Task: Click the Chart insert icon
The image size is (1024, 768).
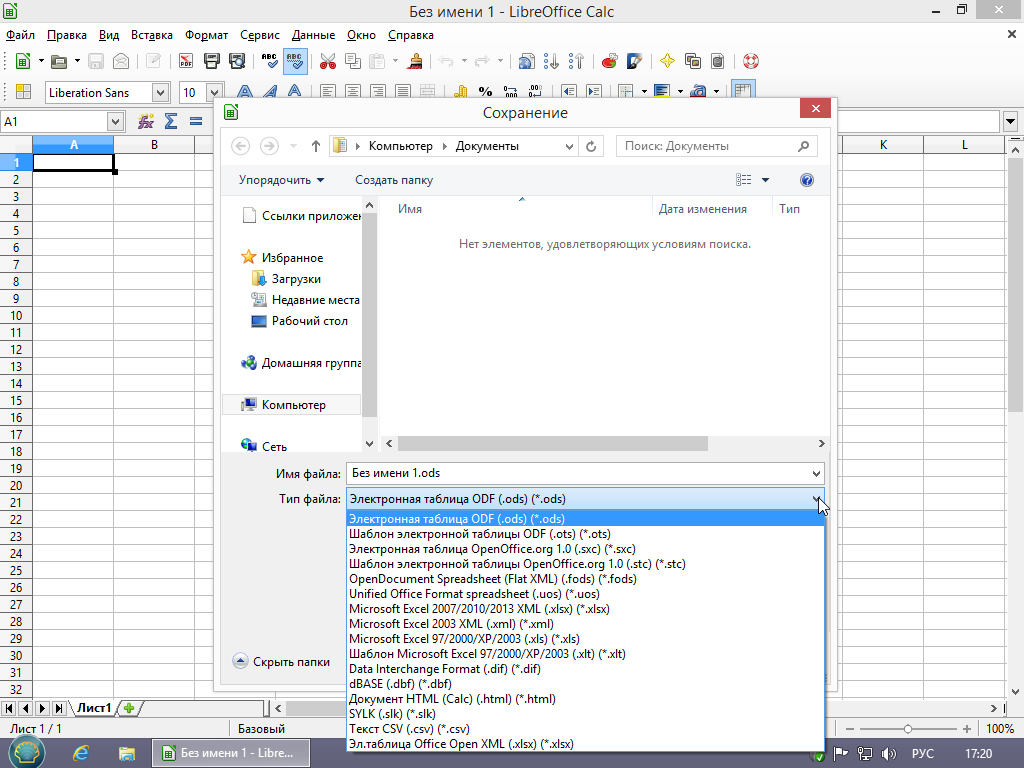Action: pyautogui.click(x=609, y=61)
